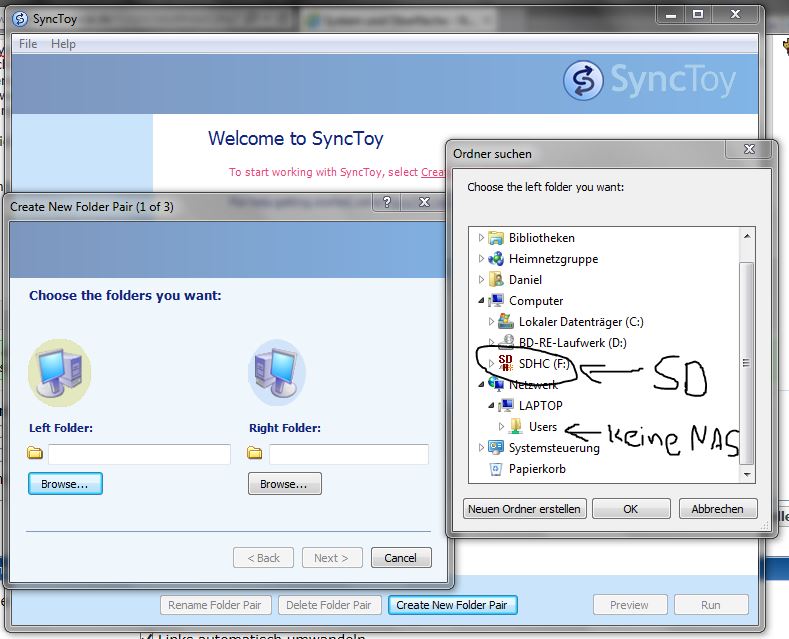Click folder tree scrollbar down arrow
Image resolution: width=789 pixels, height=639 pixels.
(747, 474)
